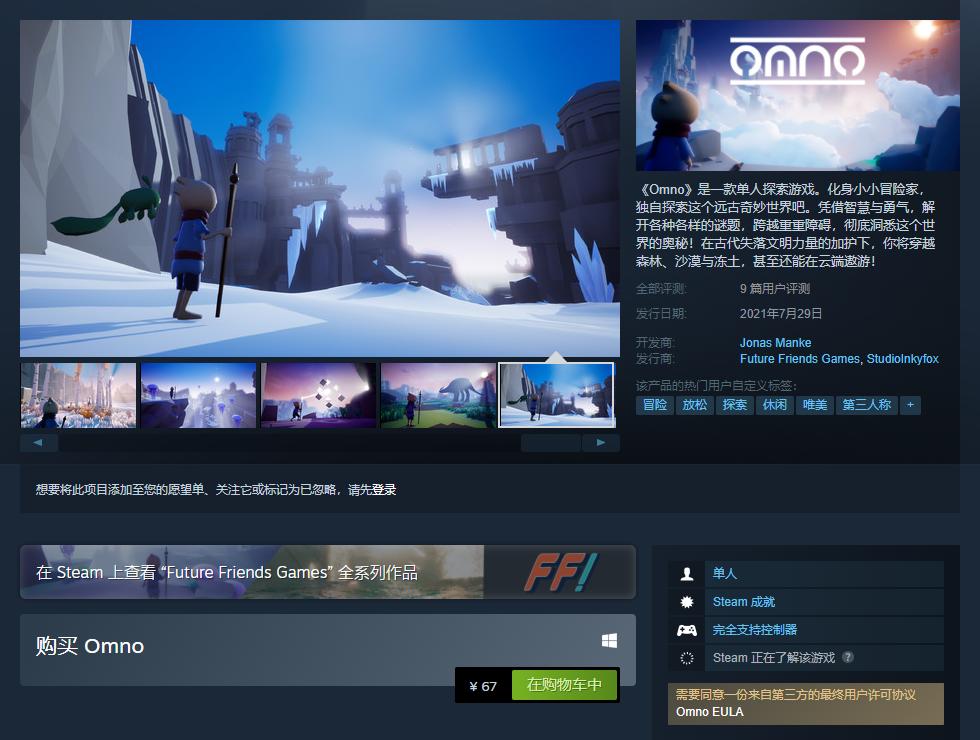Open the second thumbnail with glowing blue jellyfish

click(x=199, y=396)
